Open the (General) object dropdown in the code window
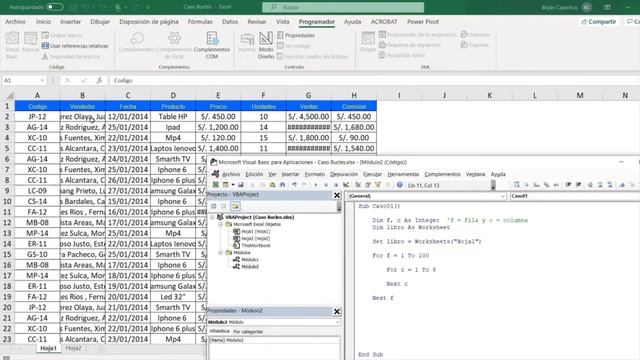This screenshot has width=640, height=360. [502, 196]
